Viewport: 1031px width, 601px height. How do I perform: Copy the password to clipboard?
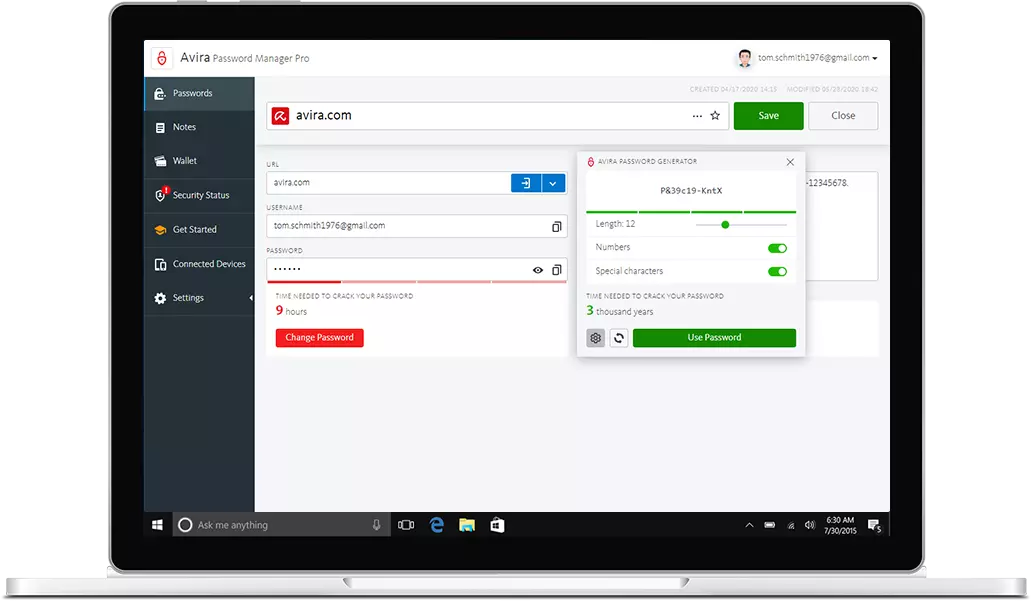pos(557,270)
